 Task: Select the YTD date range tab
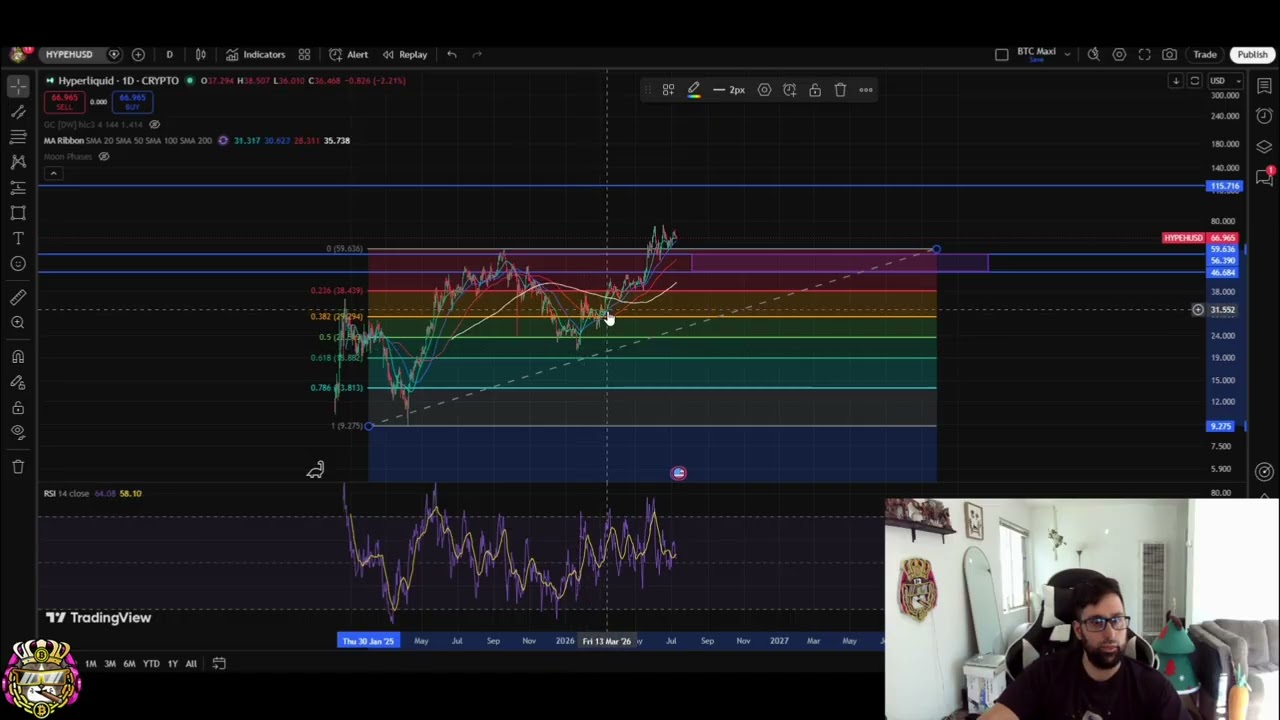click(151, 663)
